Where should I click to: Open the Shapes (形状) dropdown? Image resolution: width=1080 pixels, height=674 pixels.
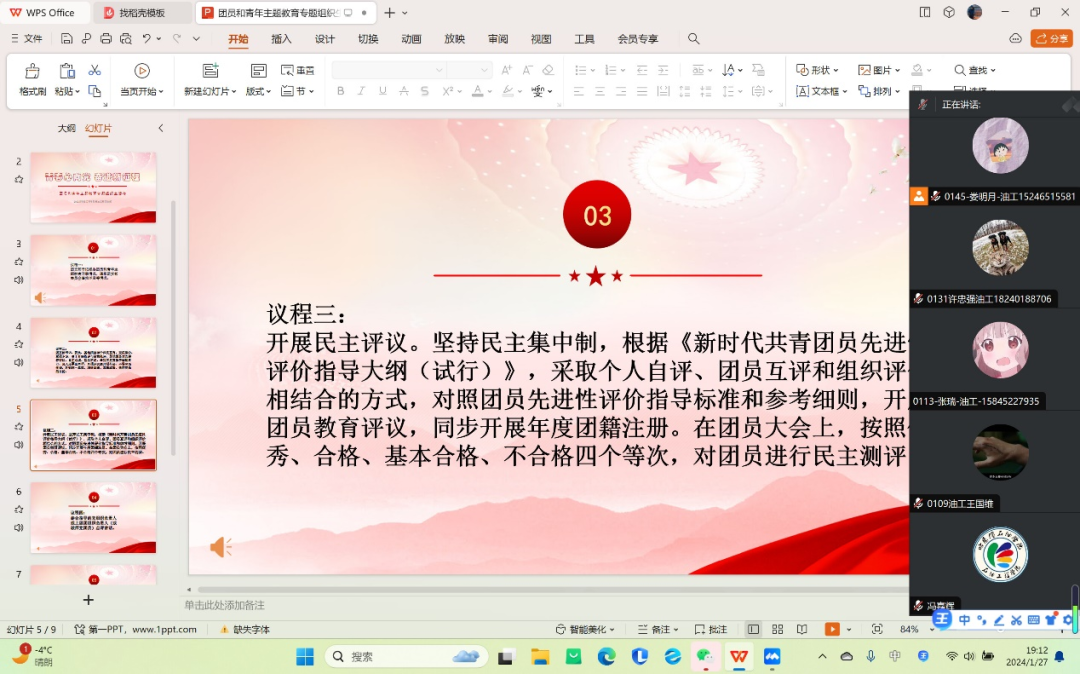tap(820, 70)
